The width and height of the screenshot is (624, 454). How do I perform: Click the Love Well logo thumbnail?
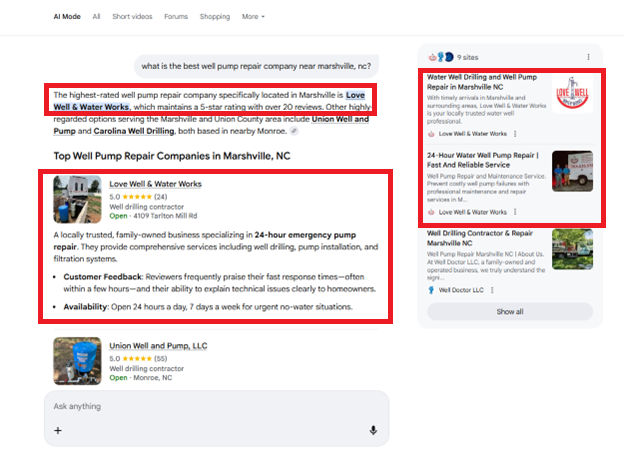[x=572, y=93]
